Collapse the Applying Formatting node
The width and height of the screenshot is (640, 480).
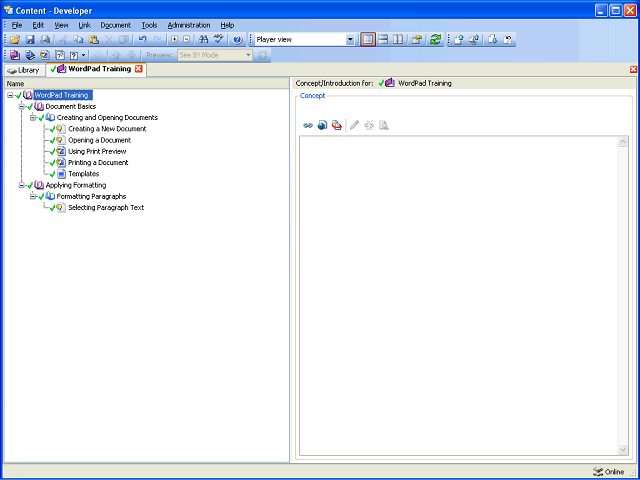[22, 185]
